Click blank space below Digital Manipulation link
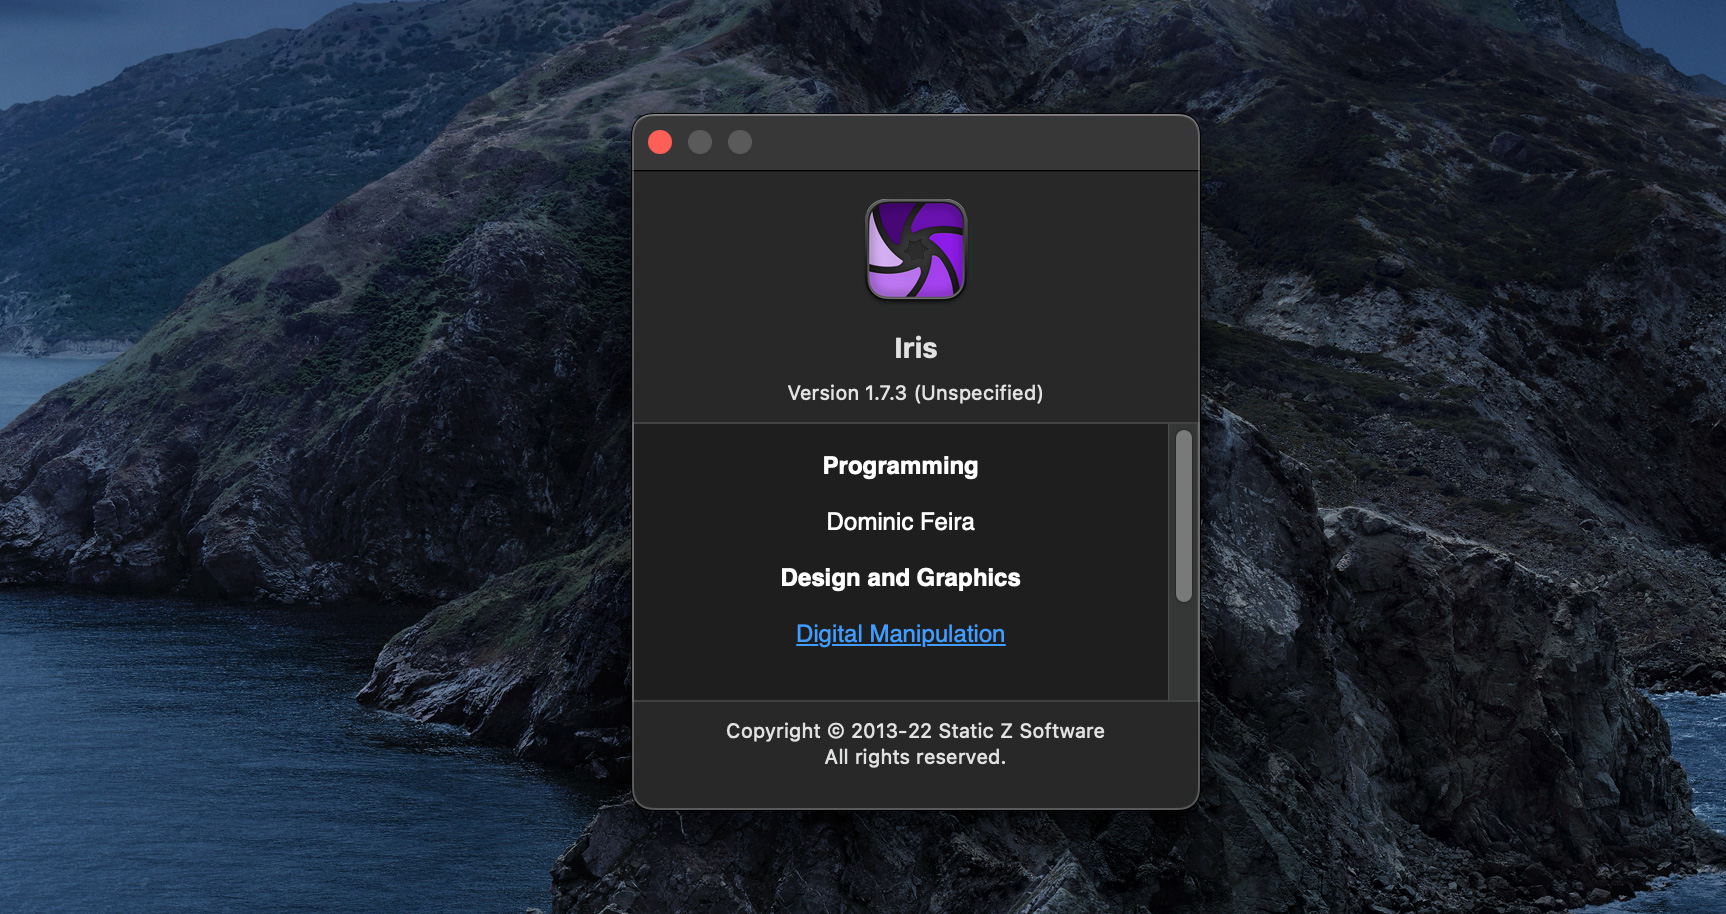 point(900,675)
